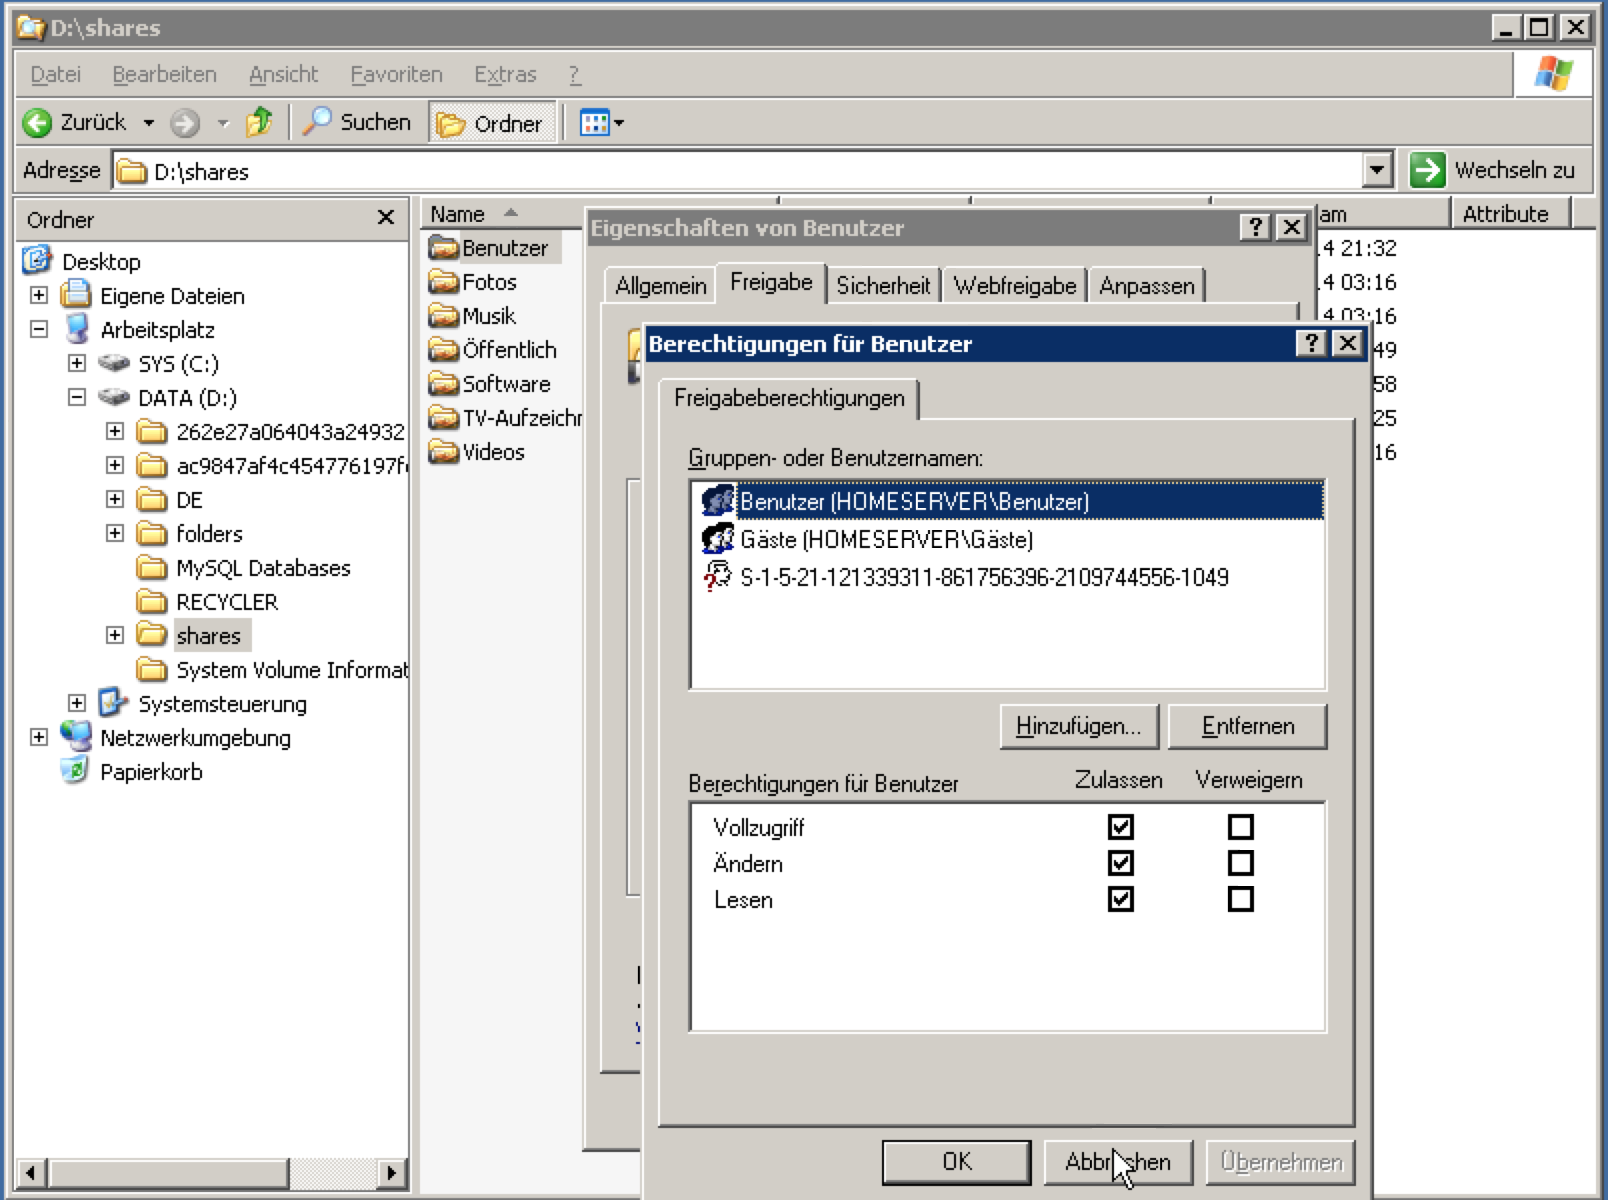The image size is (1608, 1200).
Task: Click the folder-up icon in toolbar
Action: point(259,122)
